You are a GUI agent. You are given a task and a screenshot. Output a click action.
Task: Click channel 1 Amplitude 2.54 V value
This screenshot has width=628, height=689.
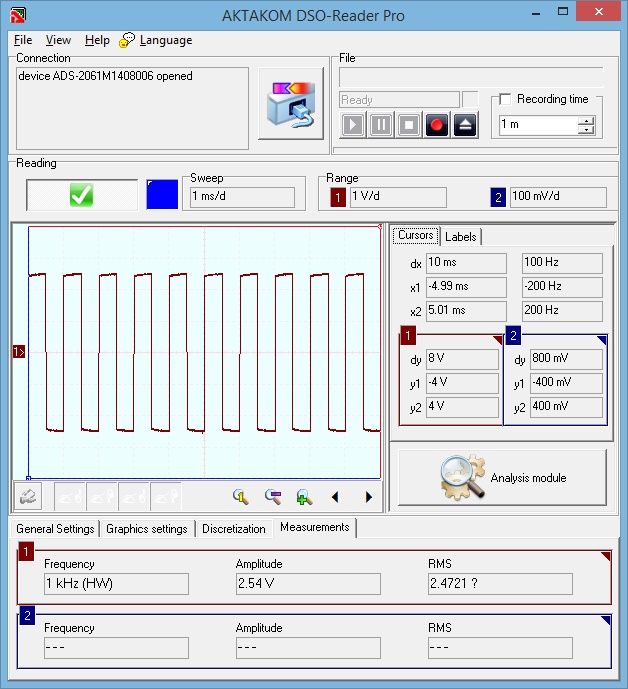coord(308,584)
